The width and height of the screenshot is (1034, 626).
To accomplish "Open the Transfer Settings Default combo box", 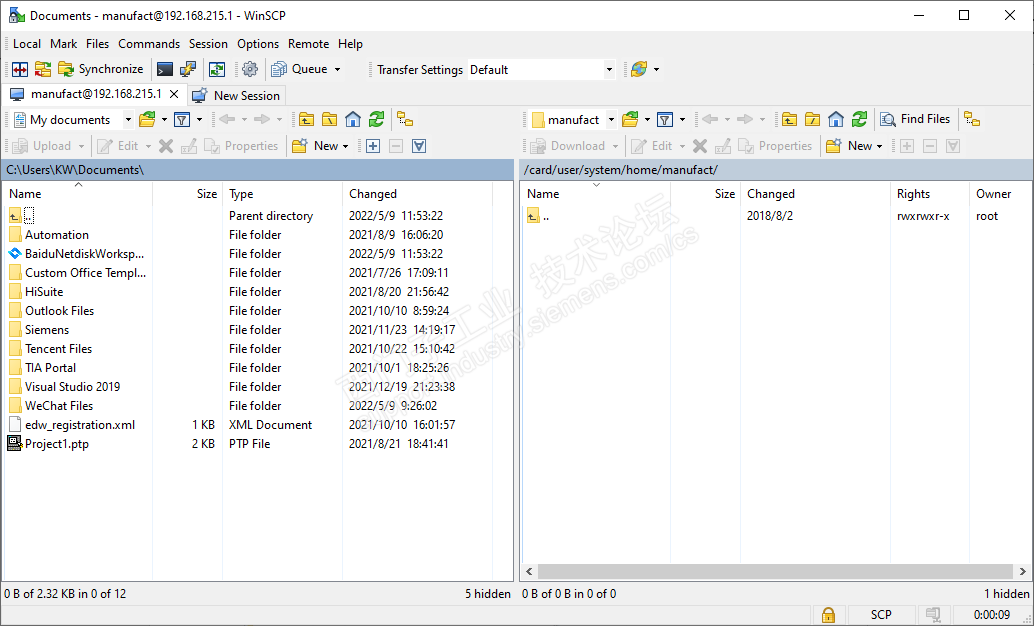I will pyautogui.click(x=541, y=70).
